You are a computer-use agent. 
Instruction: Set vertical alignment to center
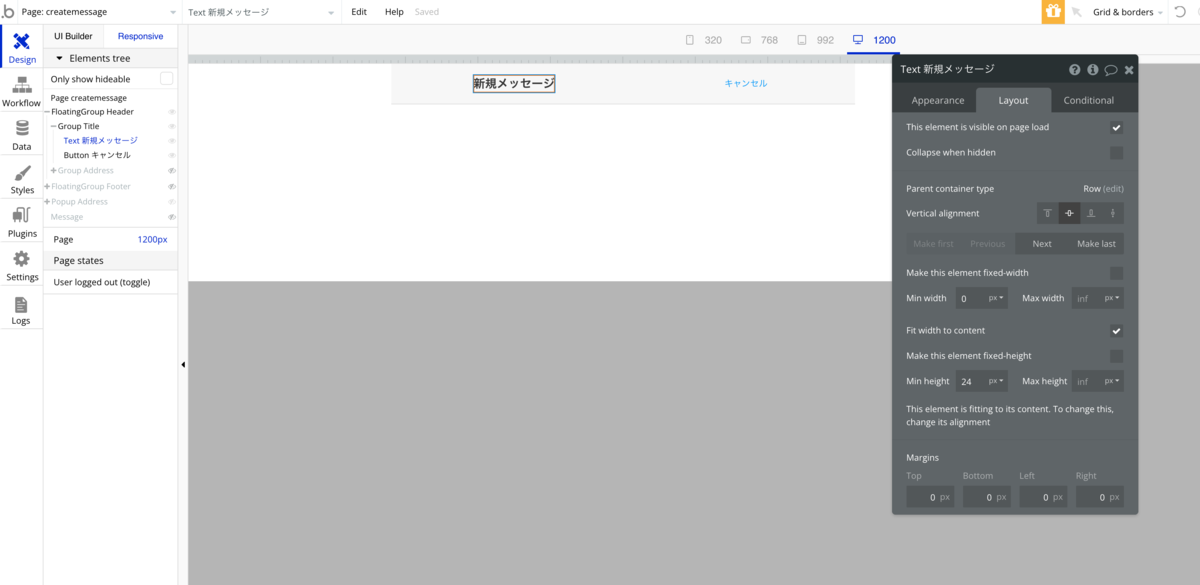tap(1070, 213)
